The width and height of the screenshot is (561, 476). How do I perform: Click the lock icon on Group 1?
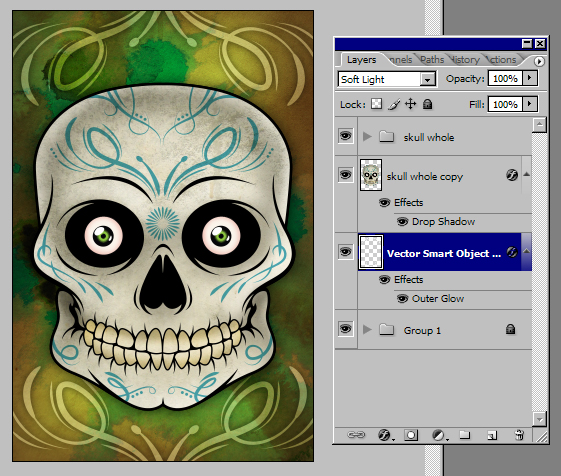511,329
